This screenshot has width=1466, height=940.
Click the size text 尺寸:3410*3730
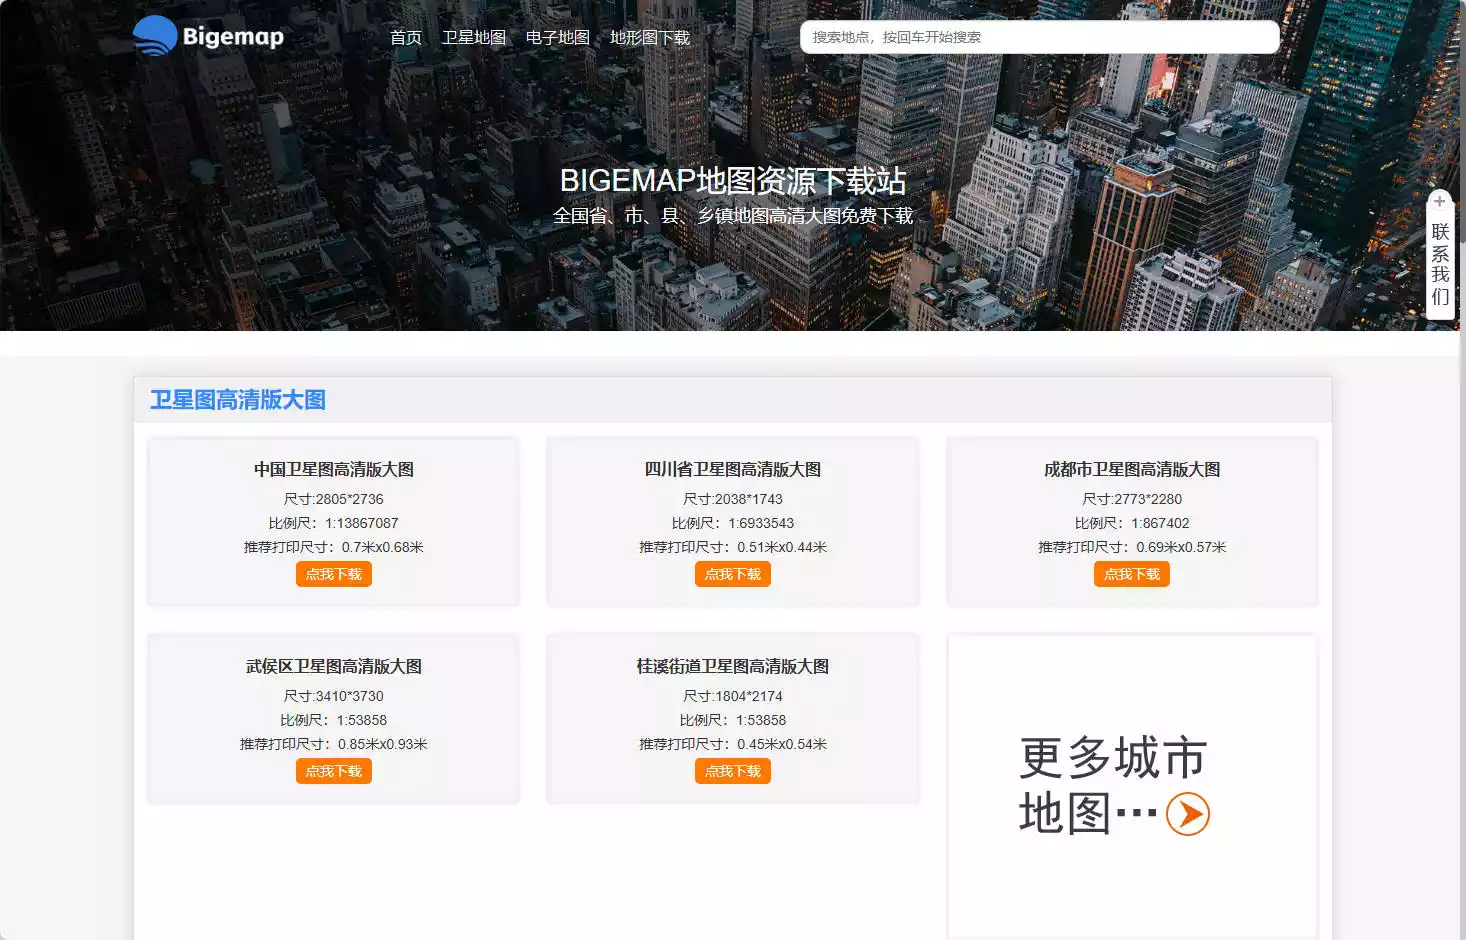click(x=334, y=696)
